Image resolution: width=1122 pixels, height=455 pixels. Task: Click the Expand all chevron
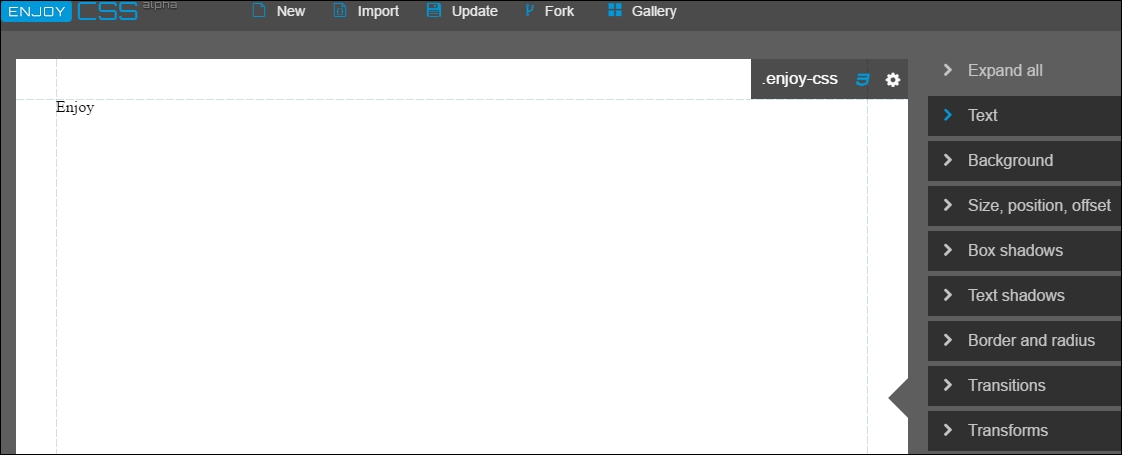coord(948,70)
